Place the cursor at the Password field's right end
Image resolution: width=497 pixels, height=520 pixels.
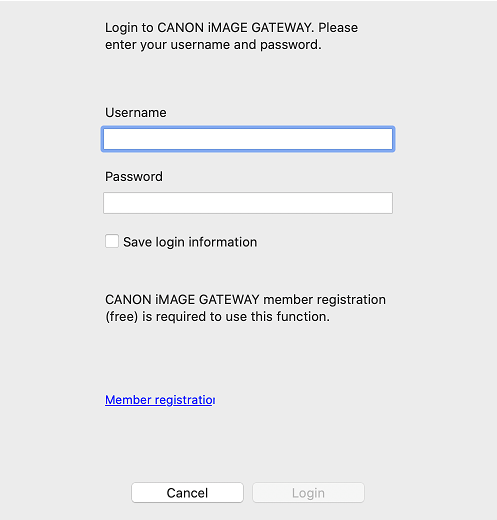388,203
